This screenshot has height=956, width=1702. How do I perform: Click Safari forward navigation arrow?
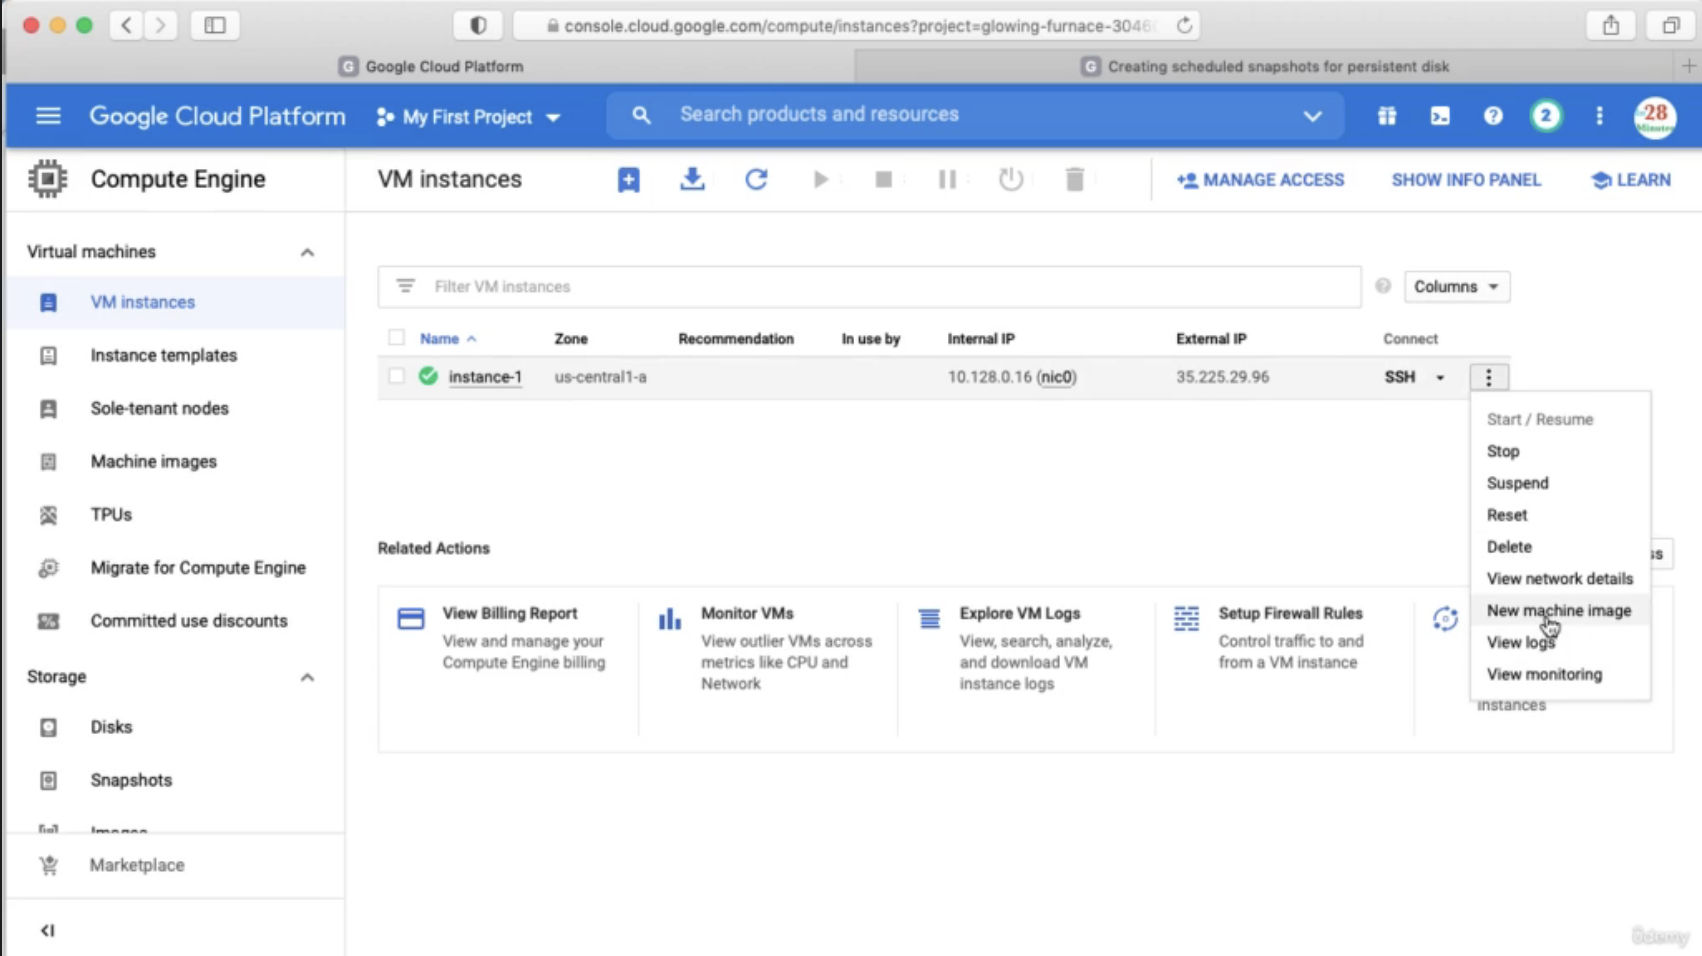point(160,25)
